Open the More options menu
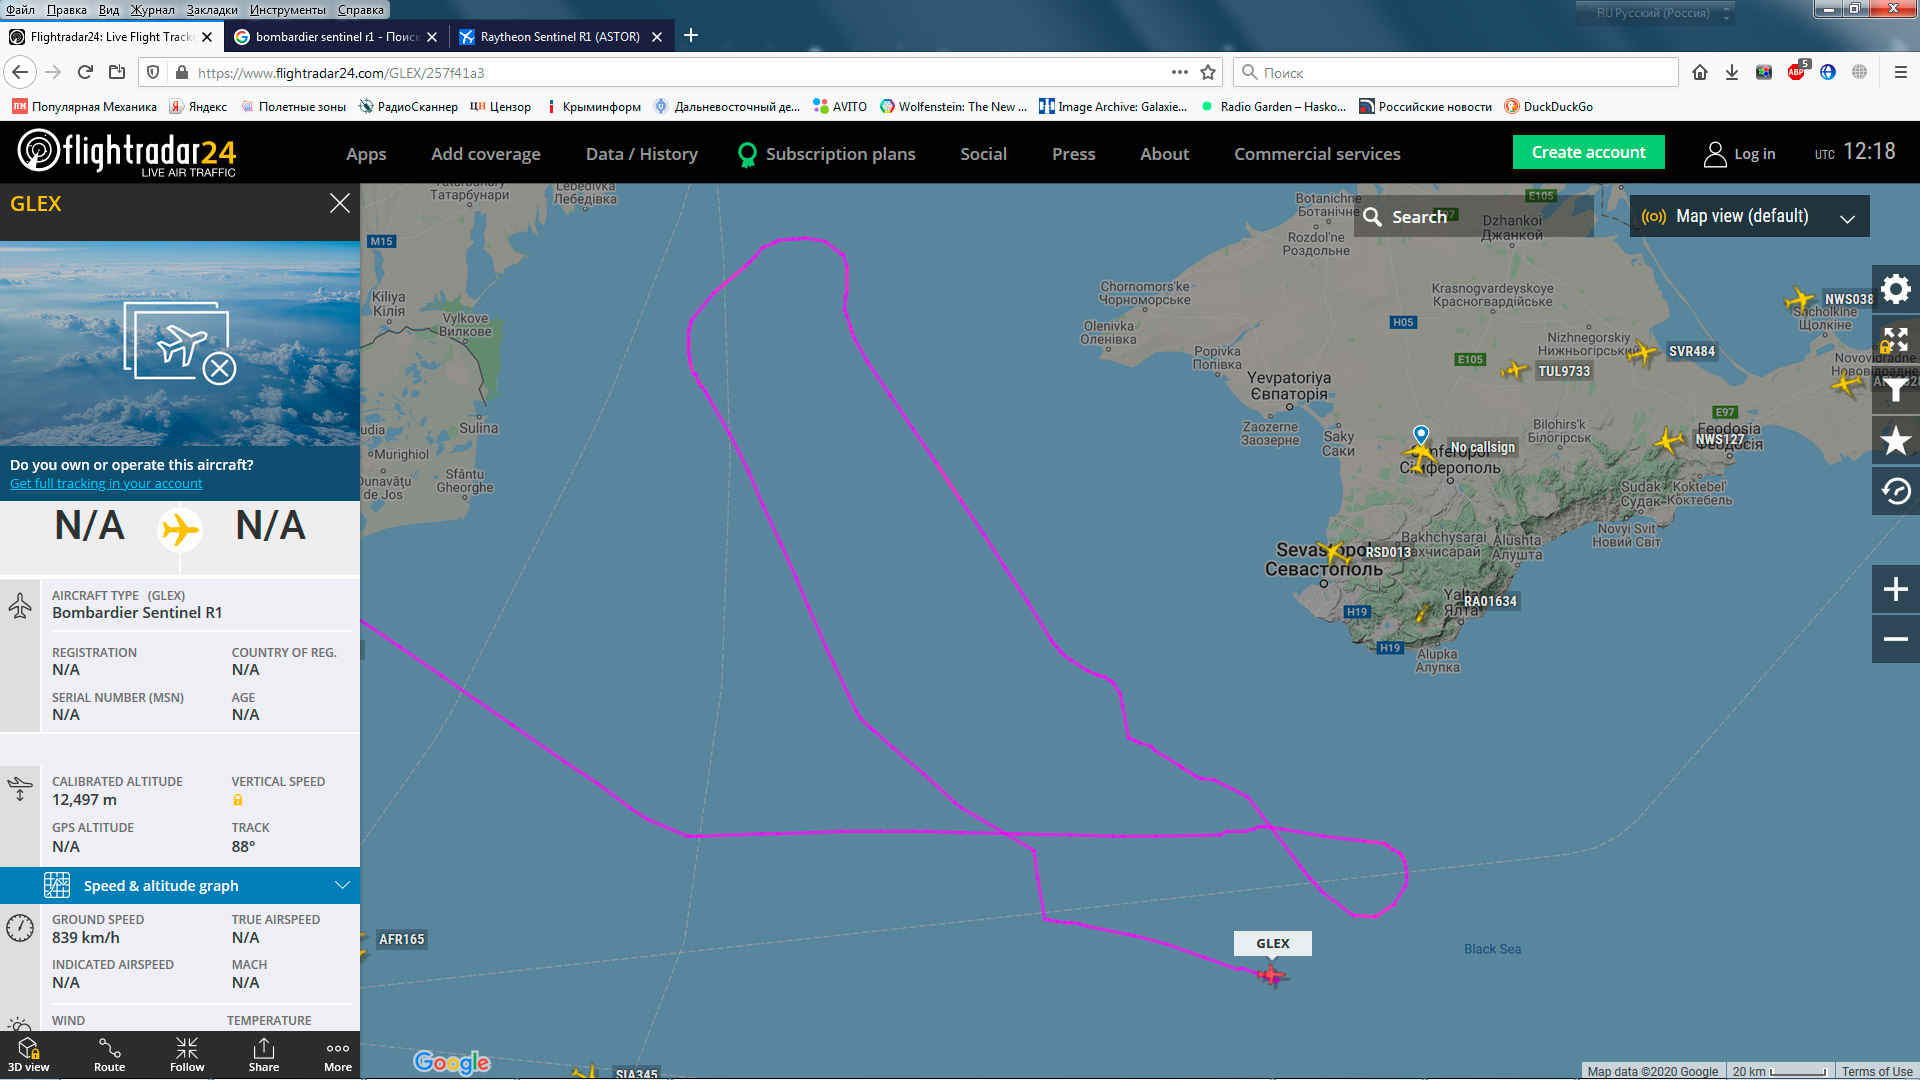The image size is (1920, 1080). pyautogui.click(x=338, y=1055)
